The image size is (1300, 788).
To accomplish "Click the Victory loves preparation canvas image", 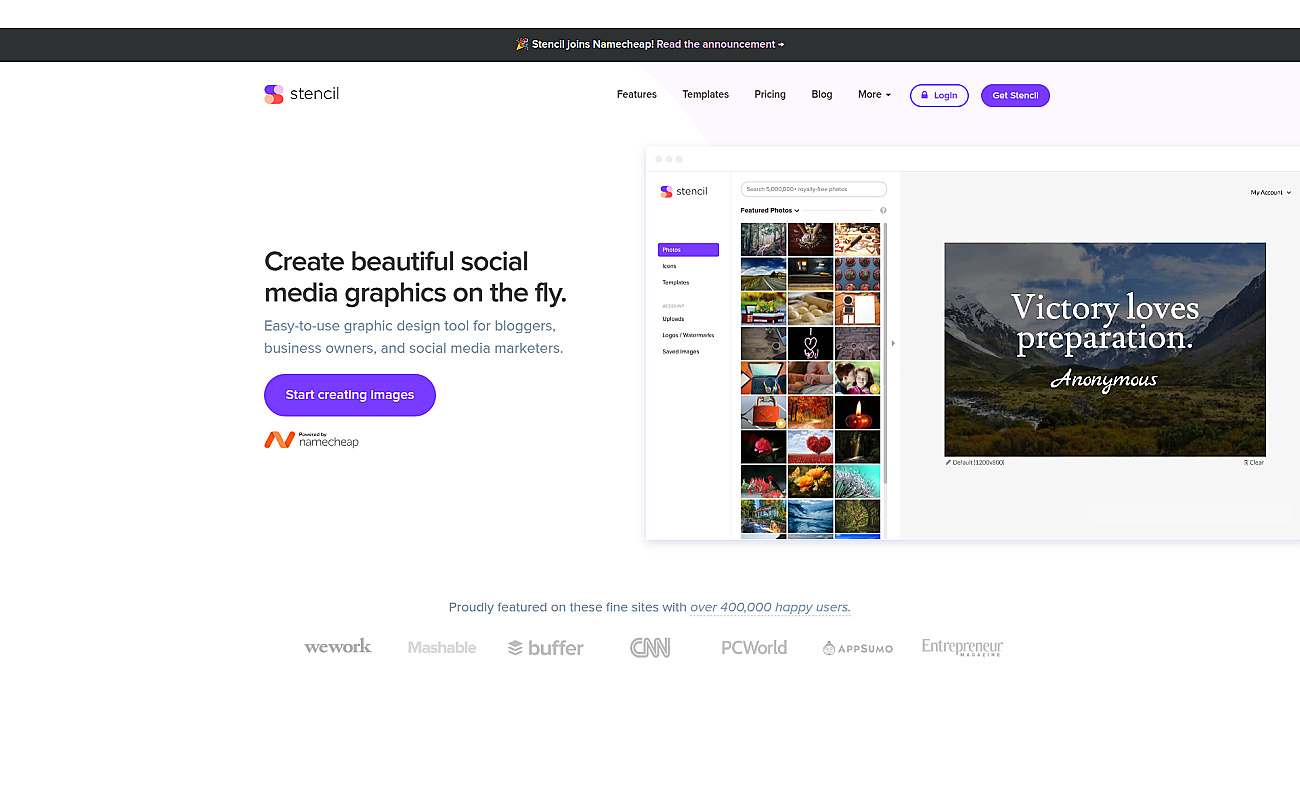I will pyautogui.click(x=1105, y=350).
